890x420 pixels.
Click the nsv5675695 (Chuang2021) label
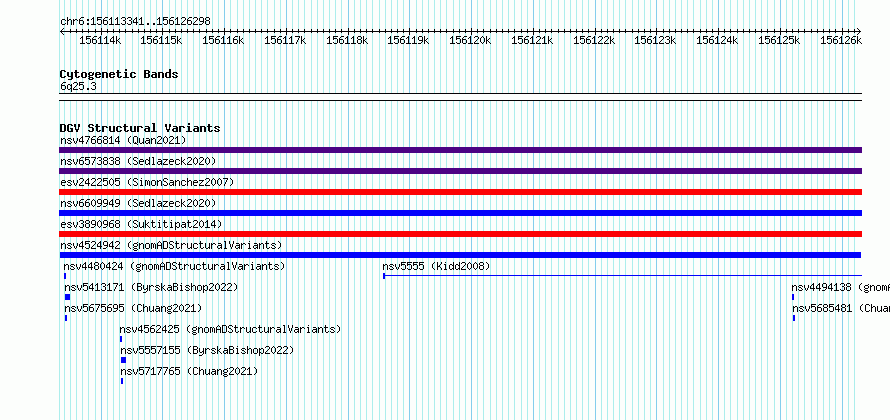(x=133, y=308)
